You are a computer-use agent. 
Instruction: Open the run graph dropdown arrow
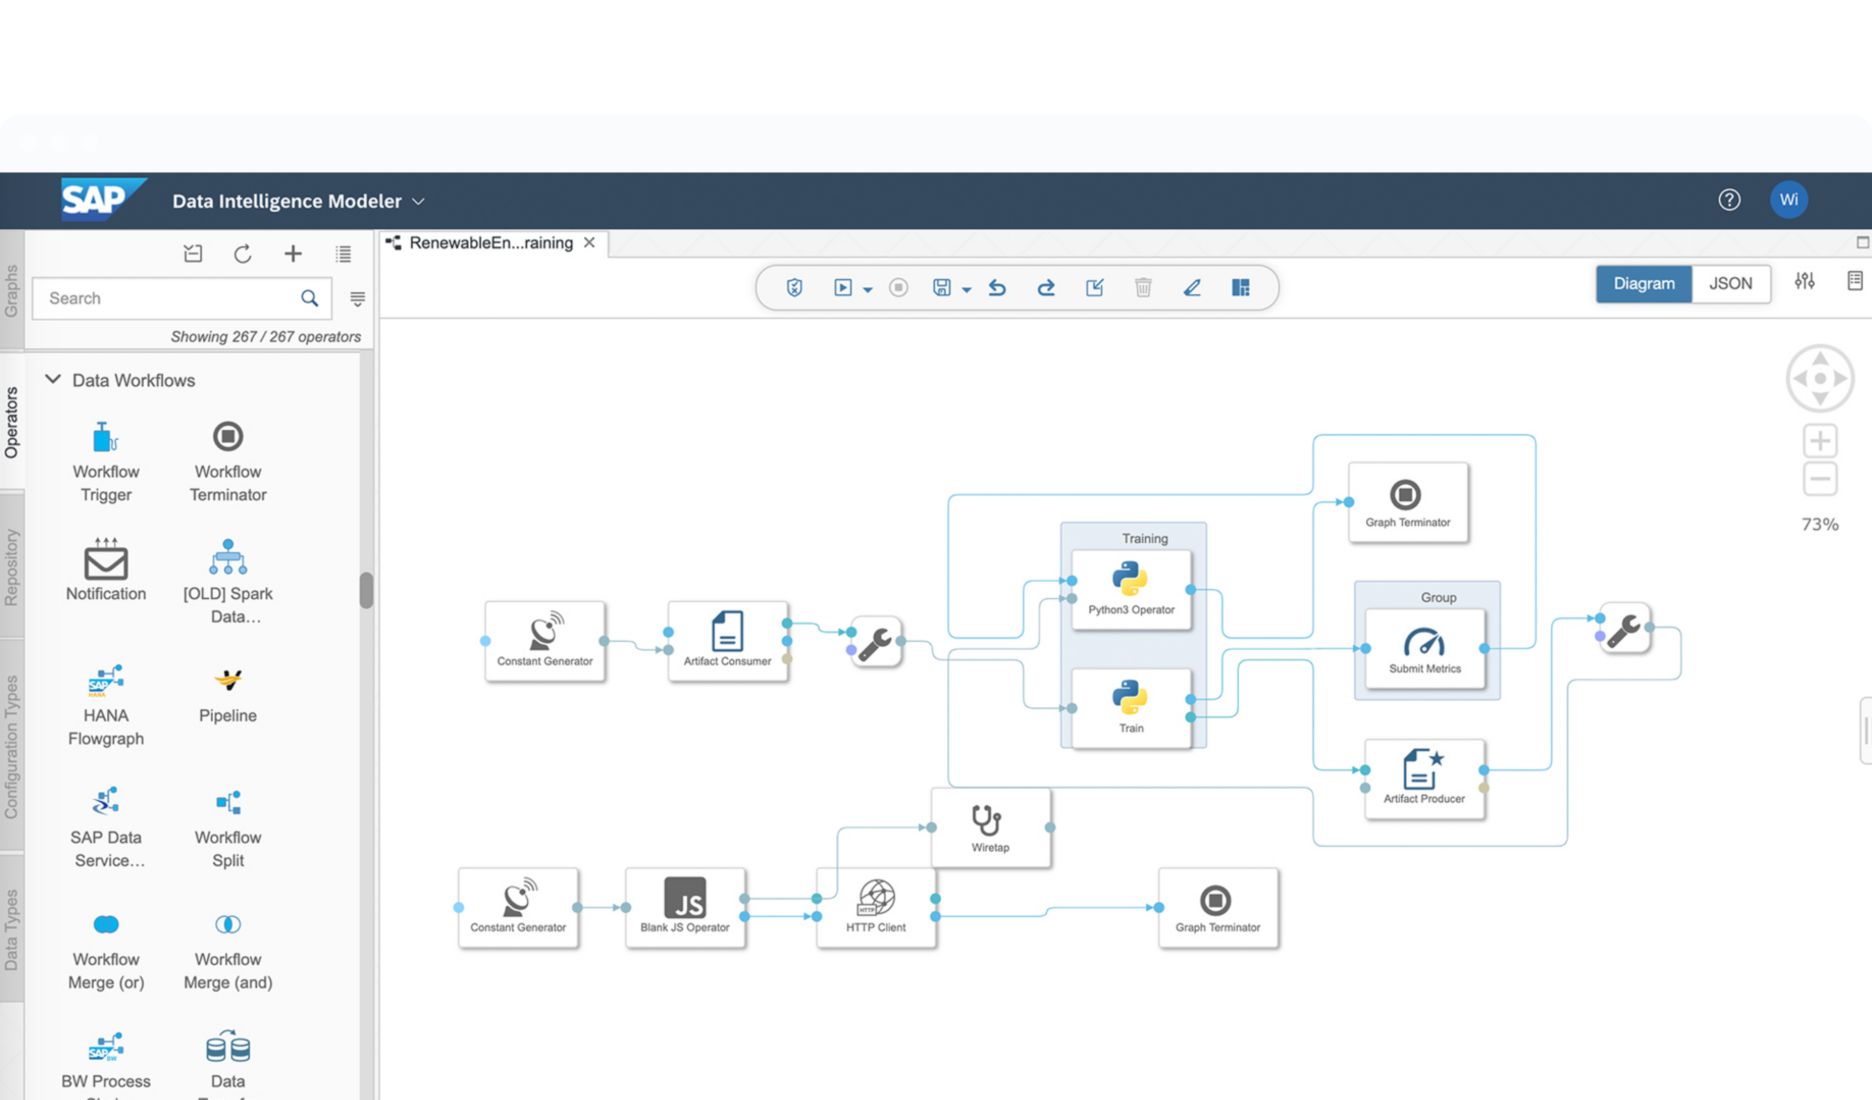click(x=868, y=290)
